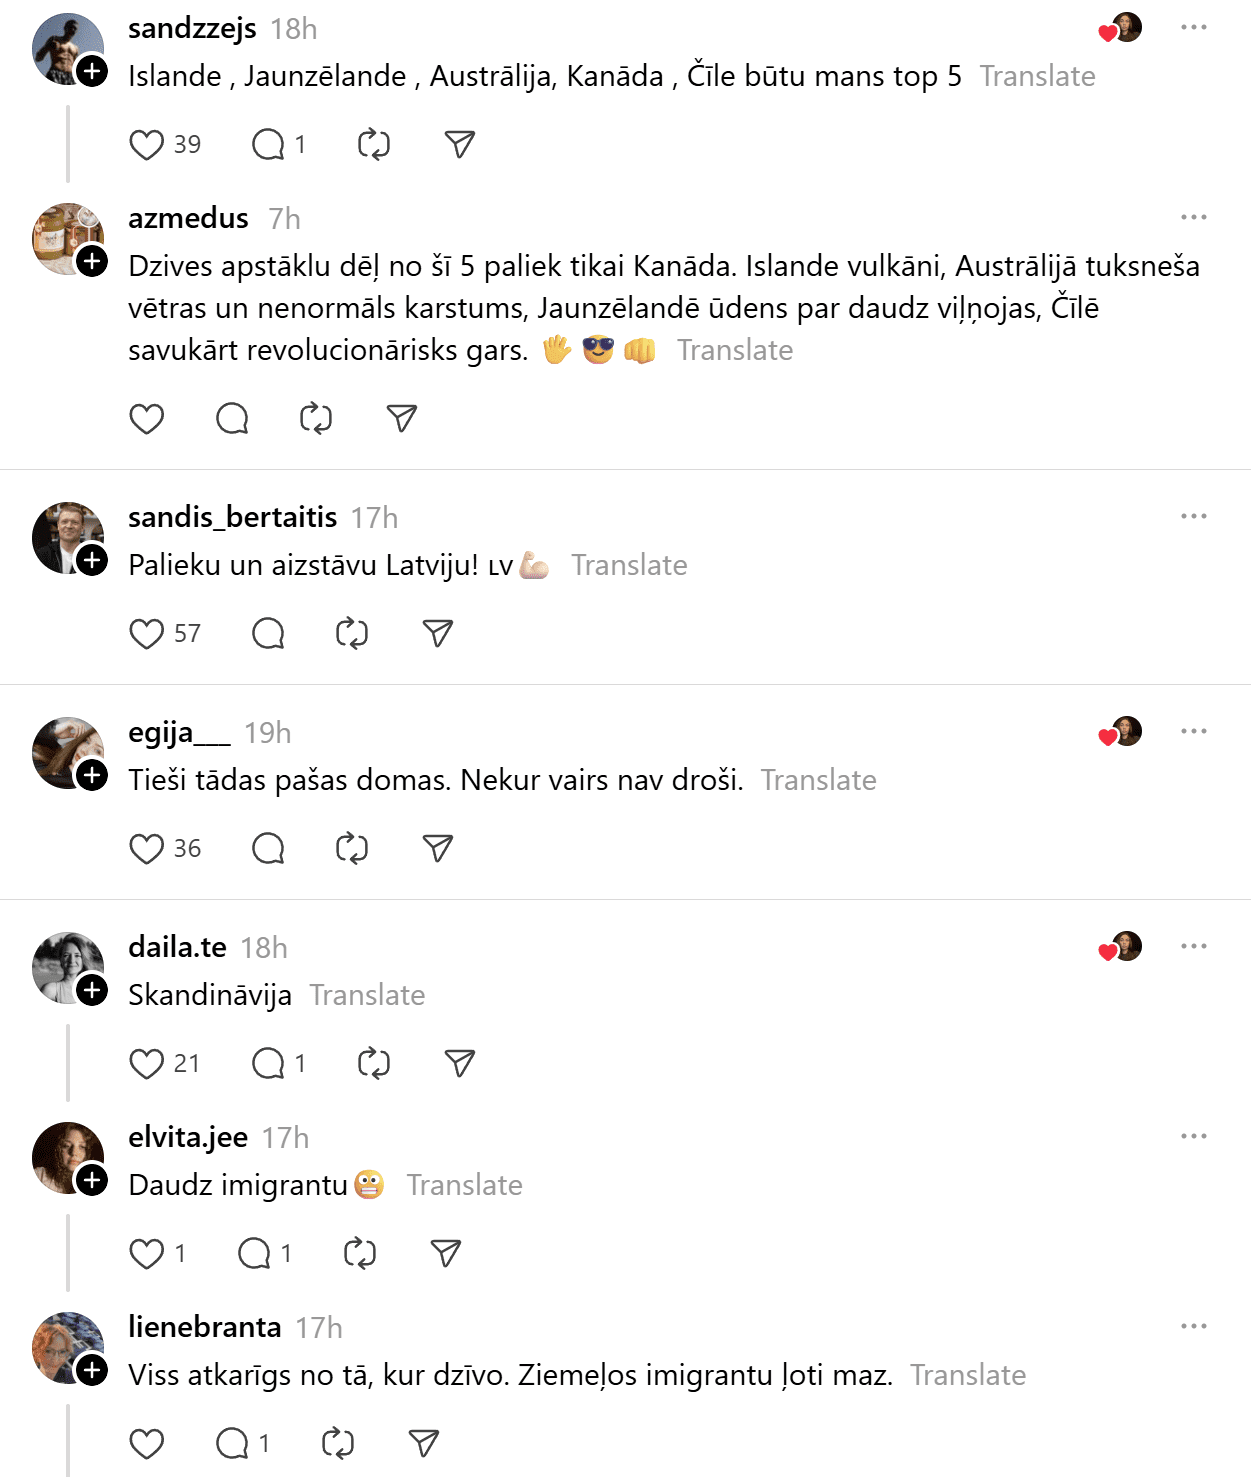Open three-dot menu on elvita.jee's comment
Viewport: 1251px width, 1477px height.
tap(1193, 1137)
